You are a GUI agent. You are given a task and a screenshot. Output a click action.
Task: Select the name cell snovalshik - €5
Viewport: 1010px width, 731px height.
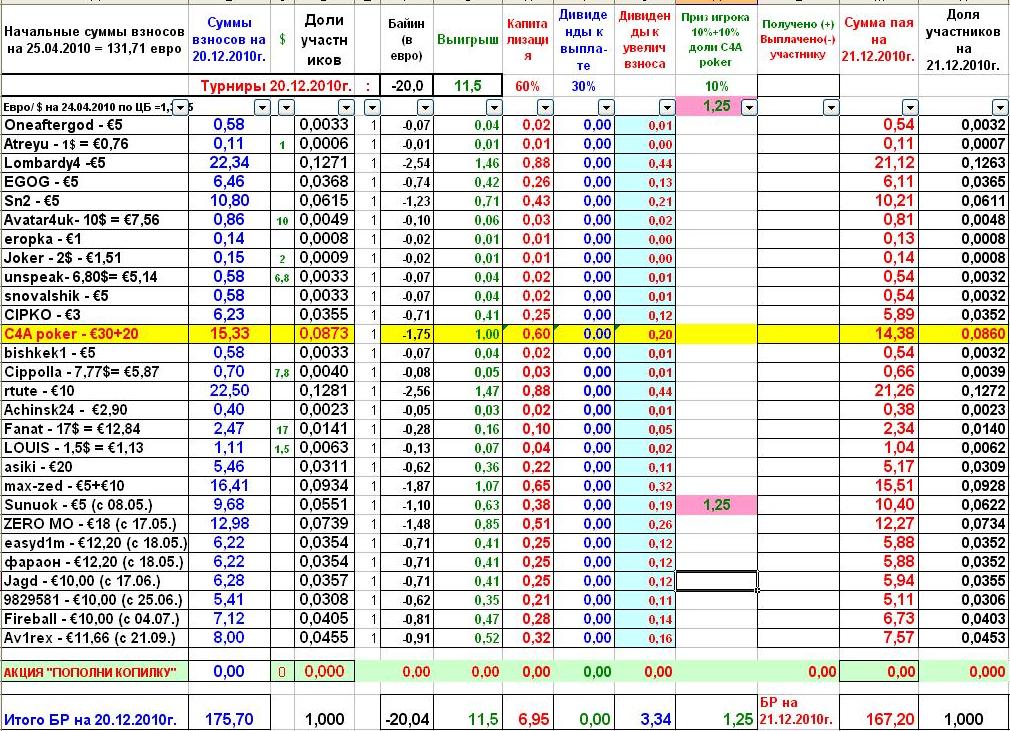[95, 296]
